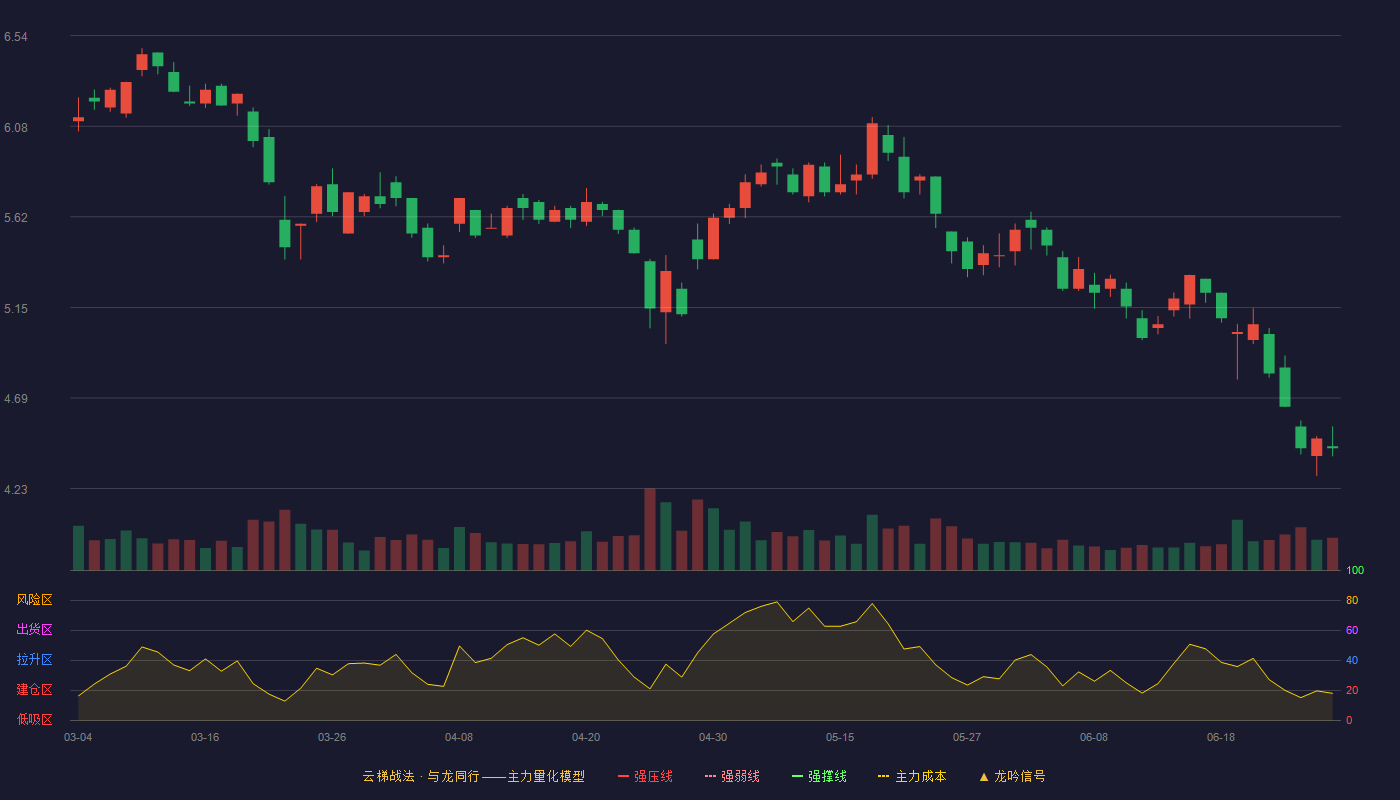
Task: Toggle the 强弱线 legend series
Action: coord(732,776)
